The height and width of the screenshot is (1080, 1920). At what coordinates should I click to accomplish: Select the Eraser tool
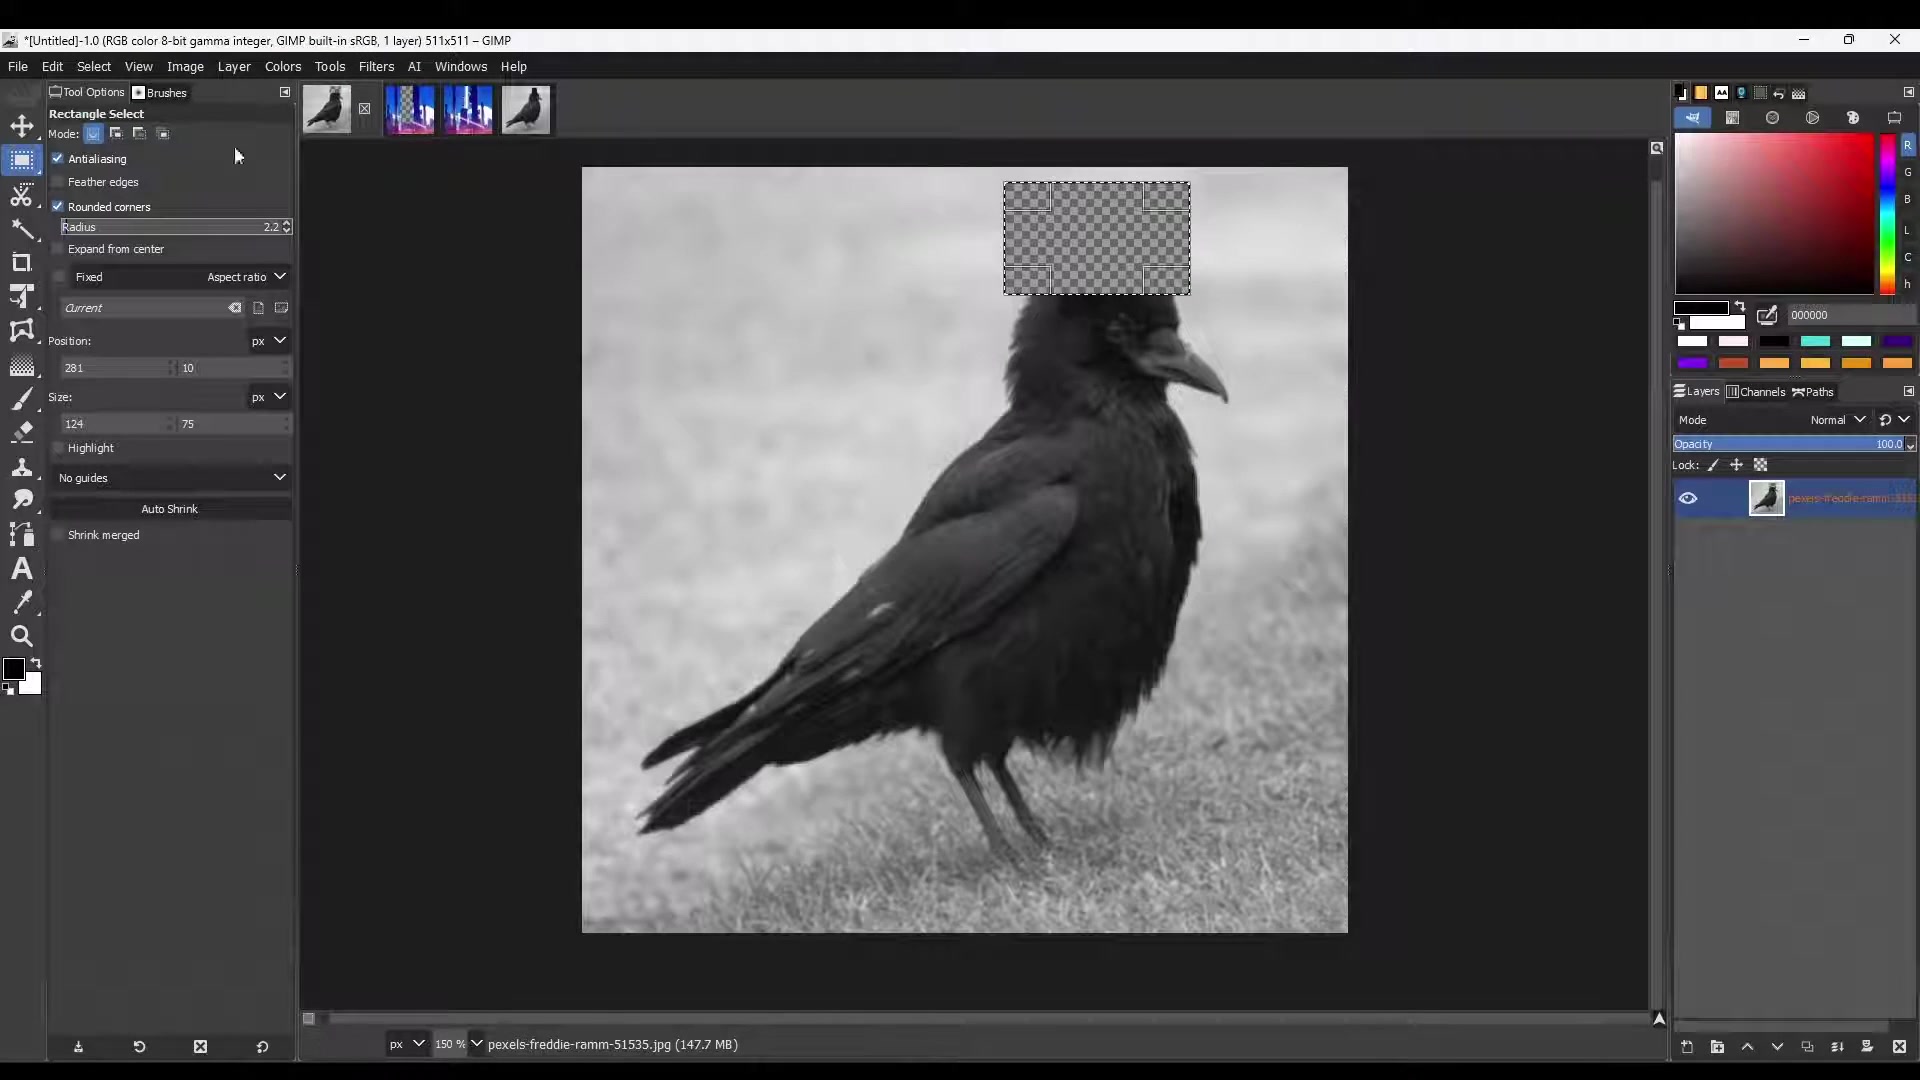(22, 433)
